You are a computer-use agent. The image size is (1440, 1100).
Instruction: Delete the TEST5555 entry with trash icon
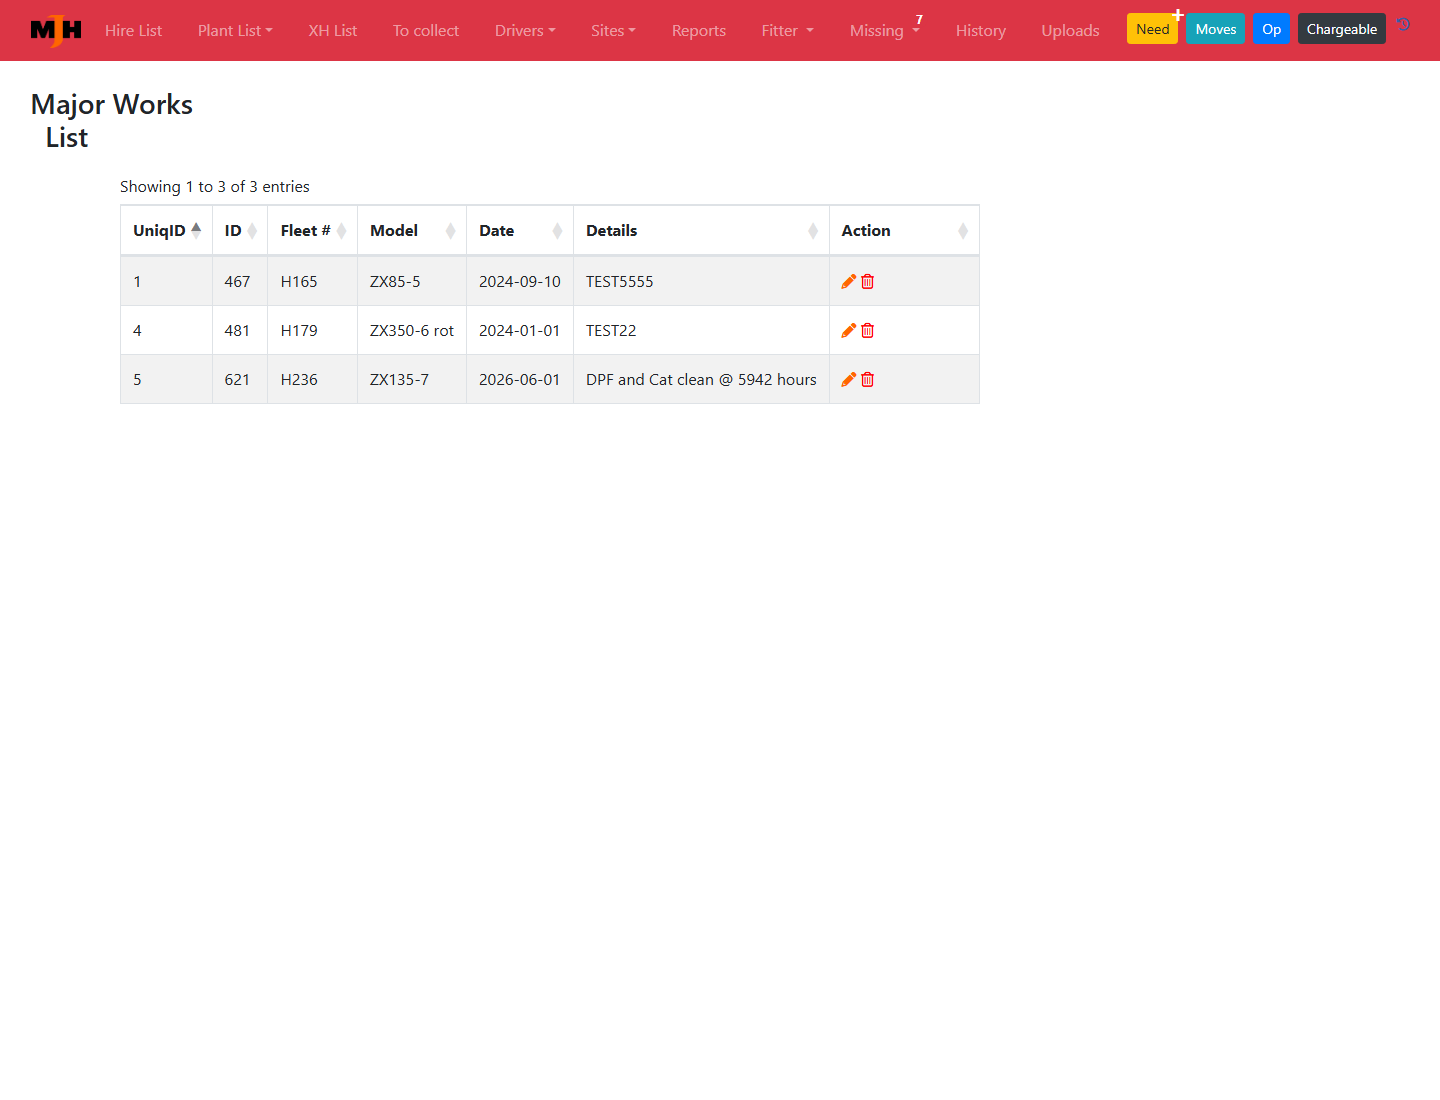pyautogui.click(x=868, y=282)
